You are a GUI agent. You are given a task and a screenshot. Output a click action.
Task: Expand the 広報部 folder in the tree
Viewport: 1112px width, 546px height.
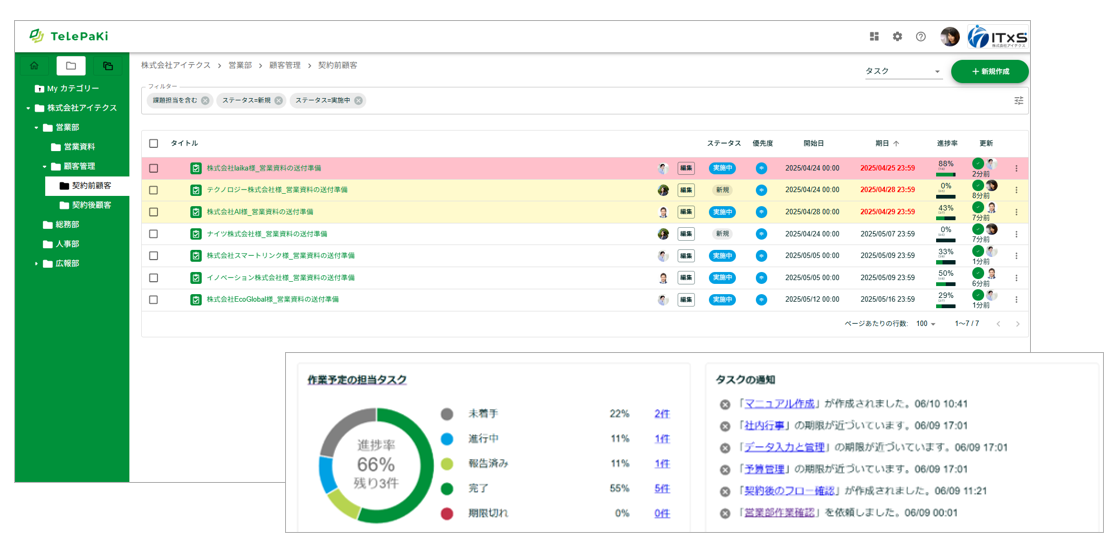[37, 264]
